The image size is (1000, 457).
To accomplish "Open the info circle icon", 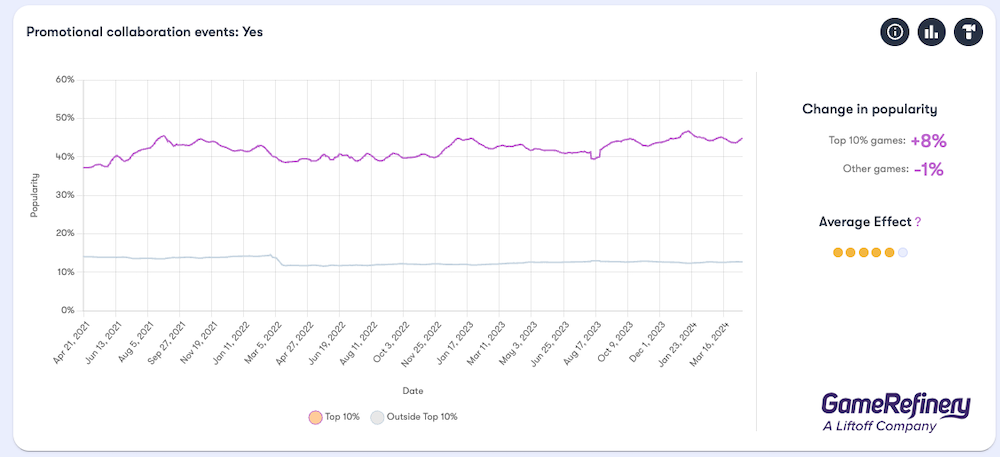I will pos(895,32).
